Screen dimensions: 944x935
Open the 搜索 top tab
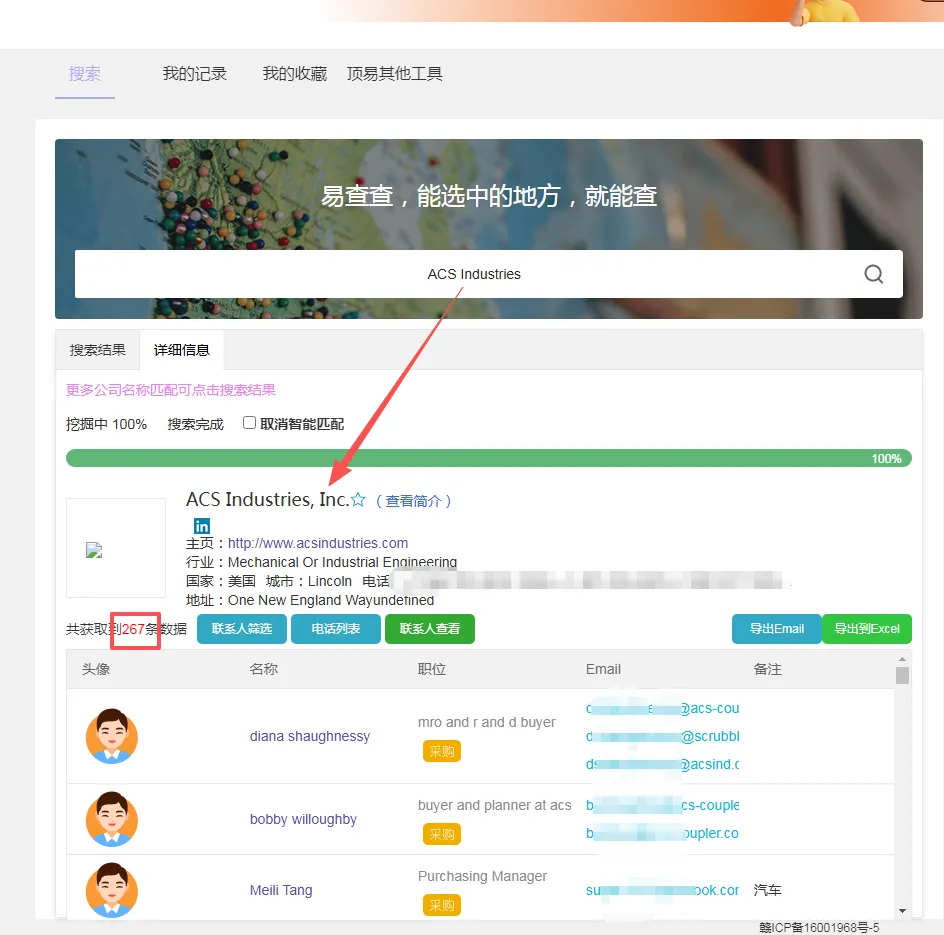tap(84, 73)
